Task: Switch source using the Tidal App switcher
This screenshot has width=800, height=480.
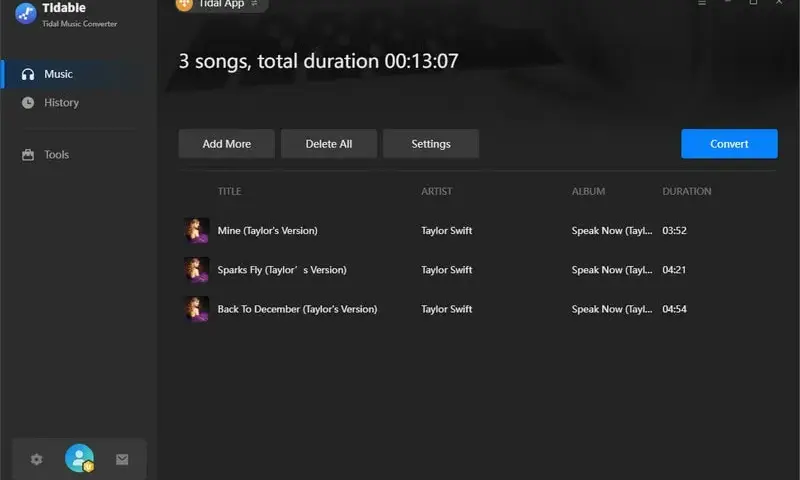Action: 222,4
